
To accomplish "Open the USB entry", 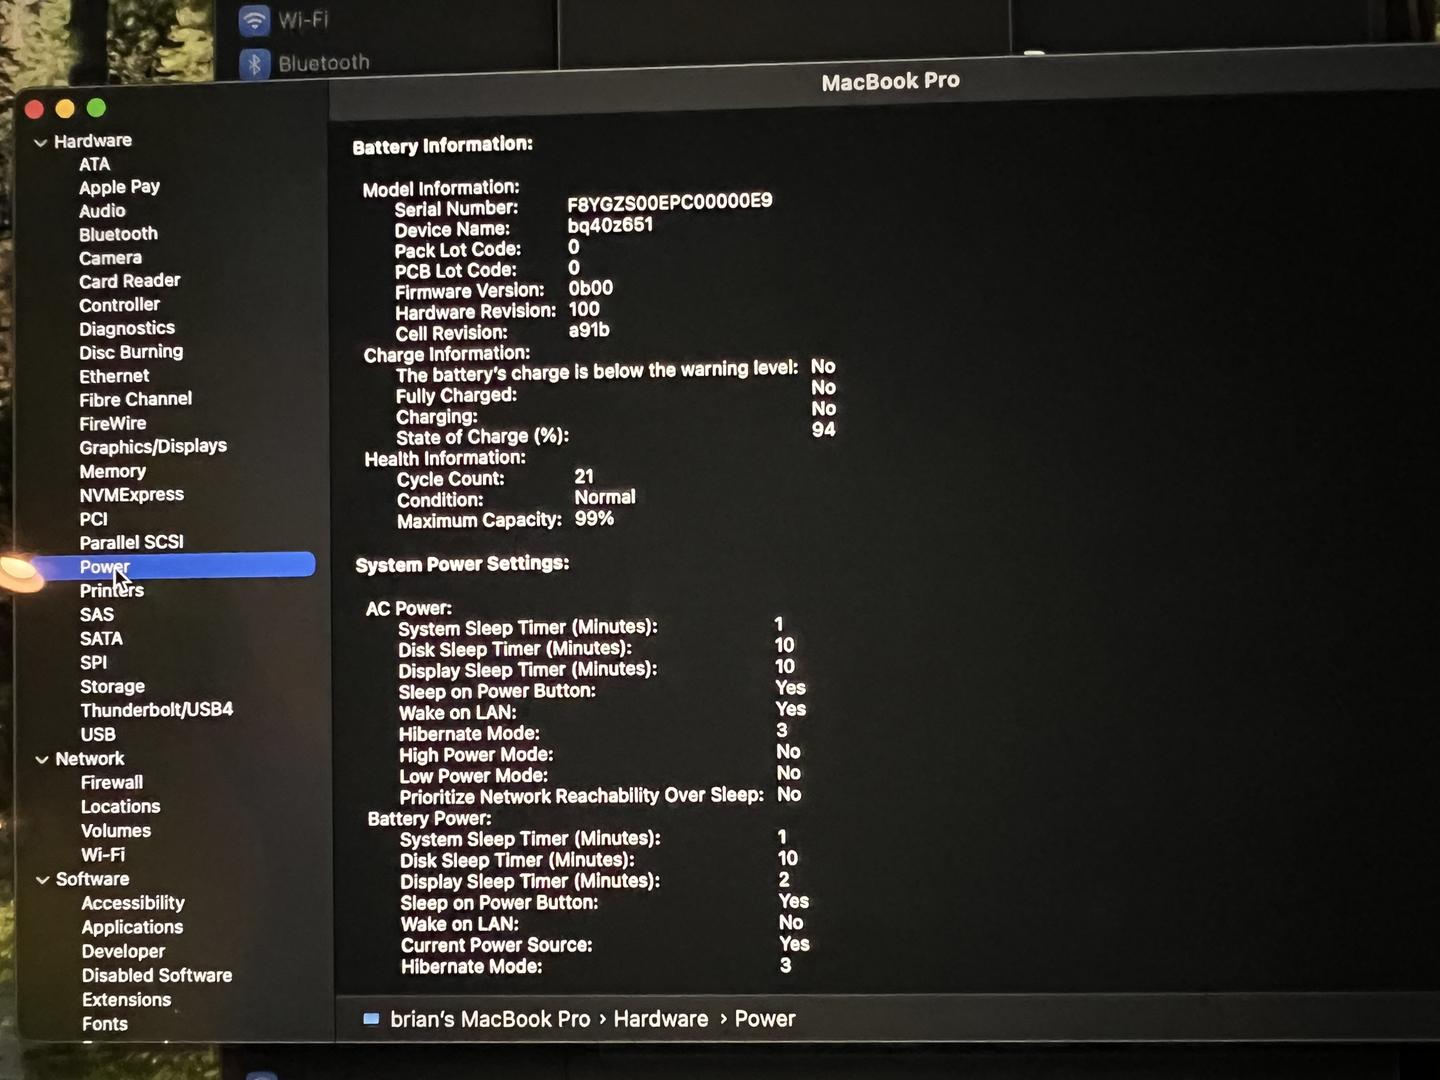I will tap(97, 734).
